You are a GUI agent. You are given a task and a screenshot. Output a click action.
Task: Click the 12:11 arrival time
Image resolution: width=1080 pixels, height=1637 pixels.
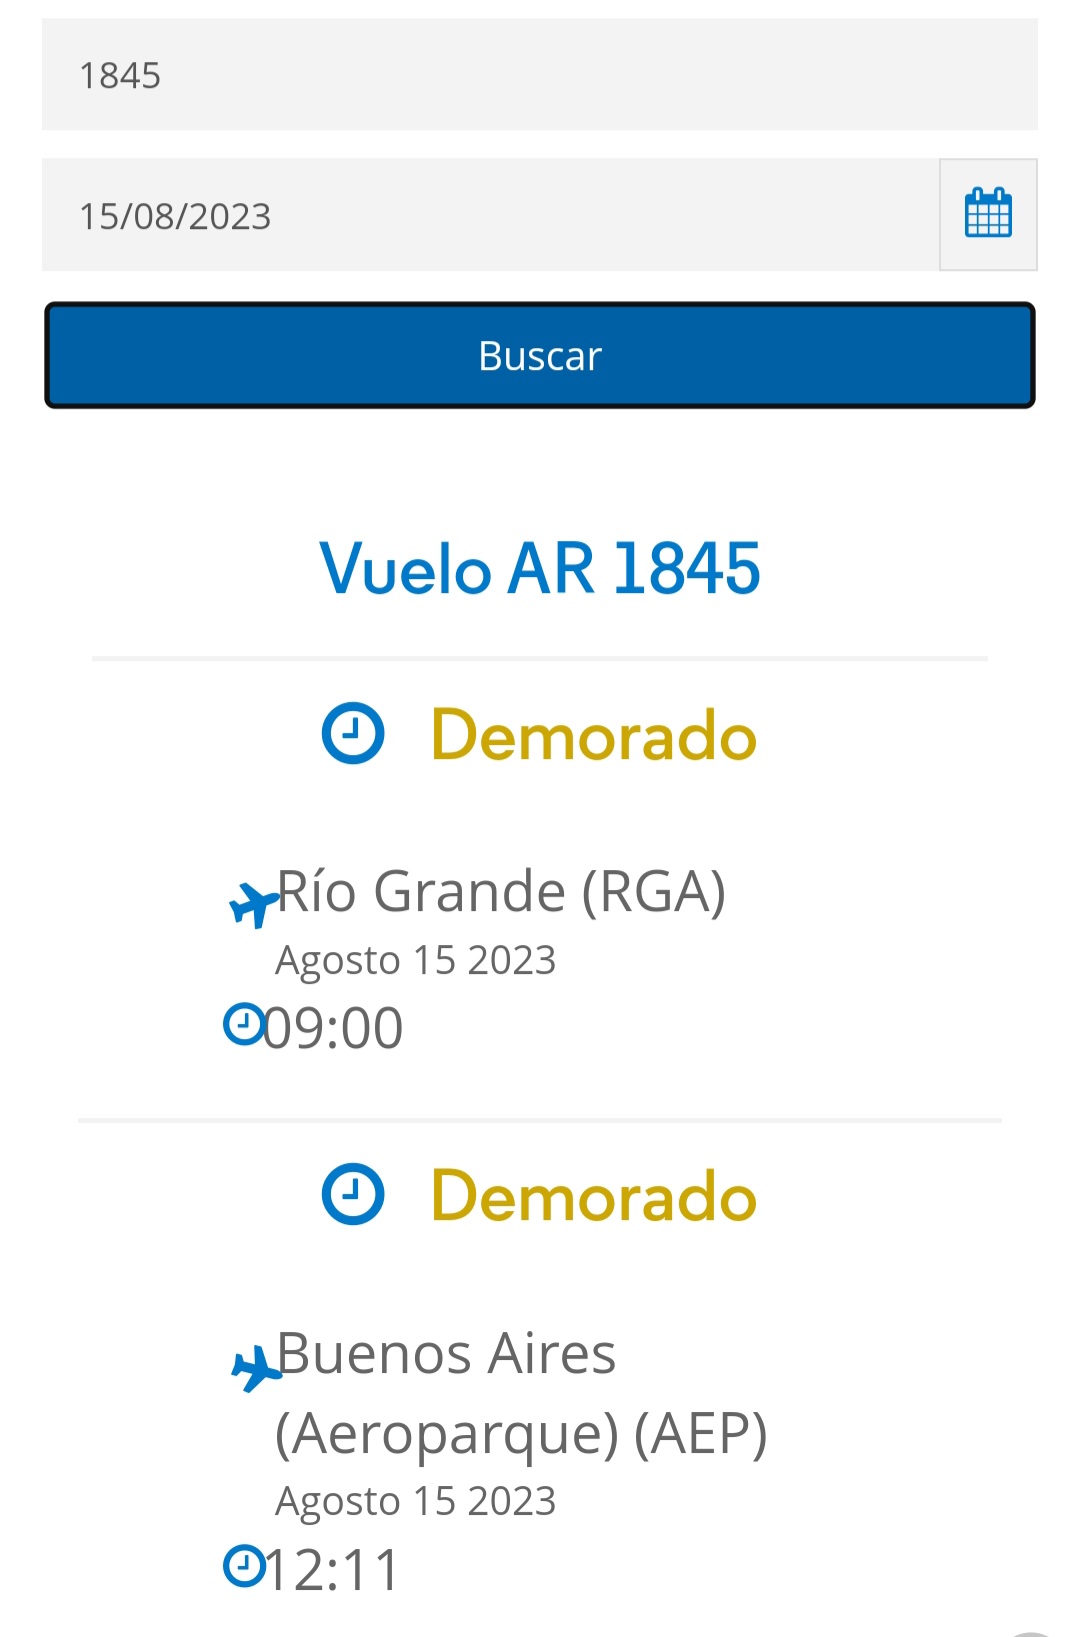tap(333, 1570)
